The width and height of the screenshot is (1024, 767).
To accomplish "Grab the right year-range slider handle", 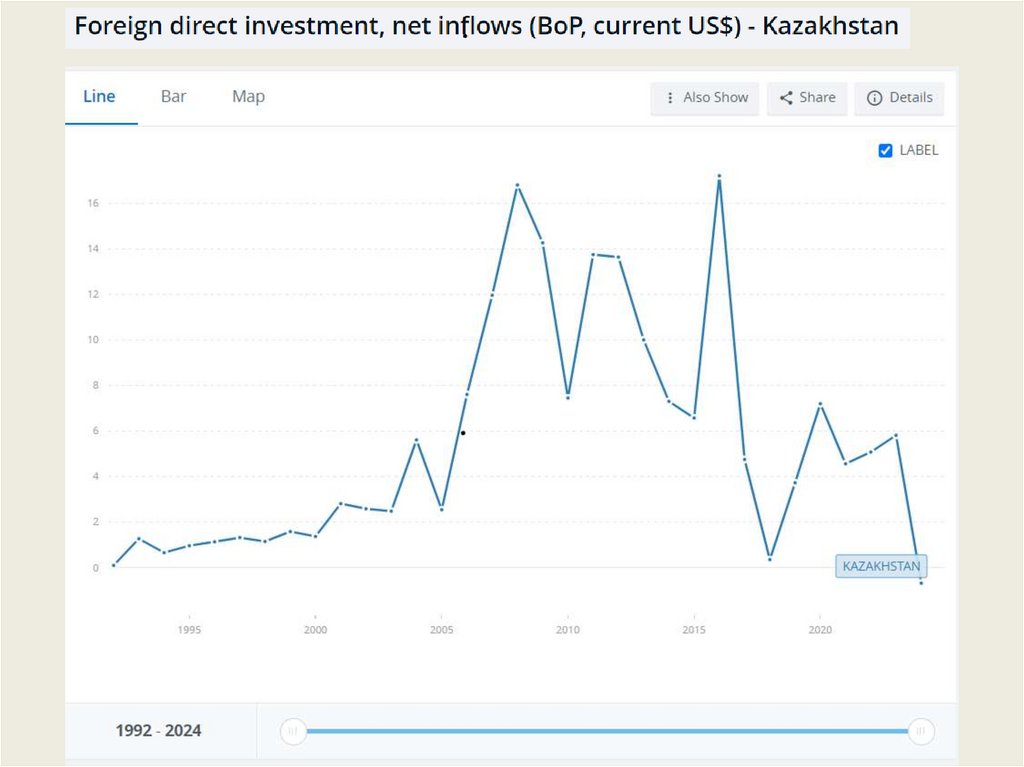I will point(922,731).
